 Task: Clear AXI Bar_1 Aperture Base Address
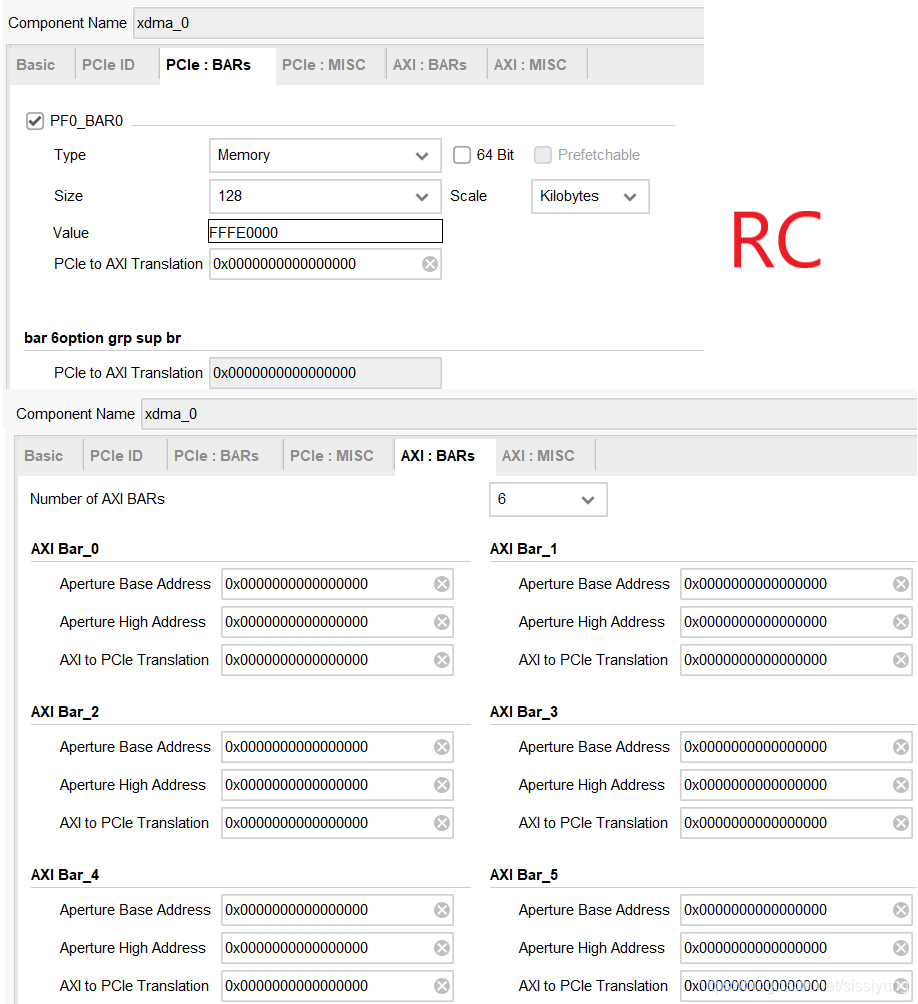pos(901,584)
